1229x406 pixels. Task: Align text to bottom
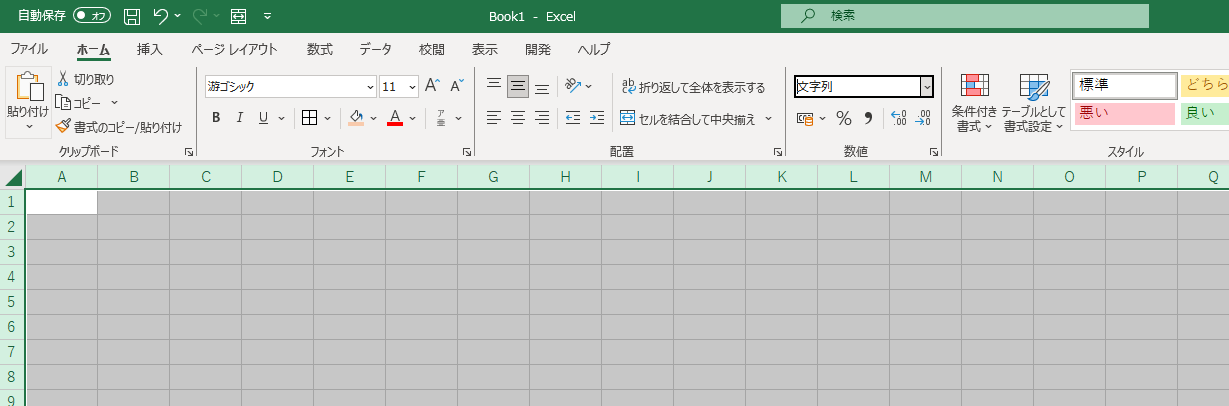tap(542, 86)
